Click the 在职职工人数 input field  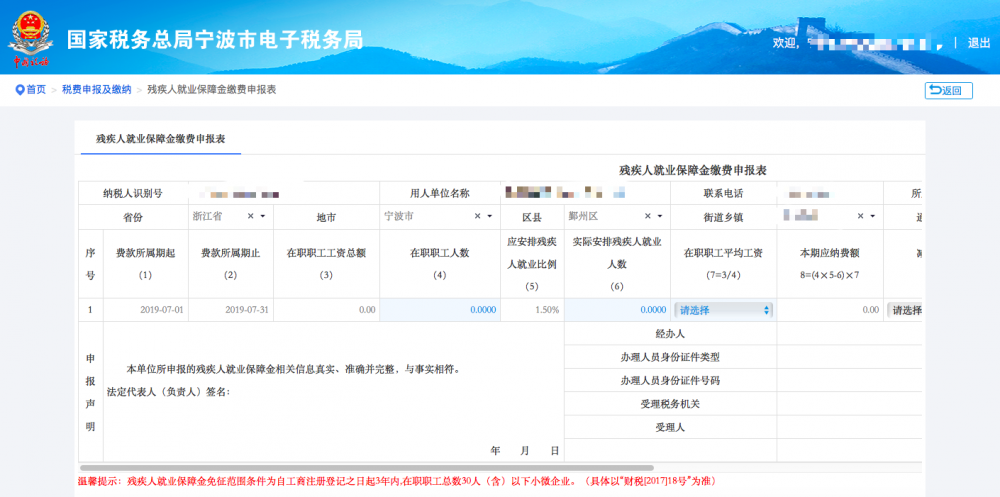440,310
